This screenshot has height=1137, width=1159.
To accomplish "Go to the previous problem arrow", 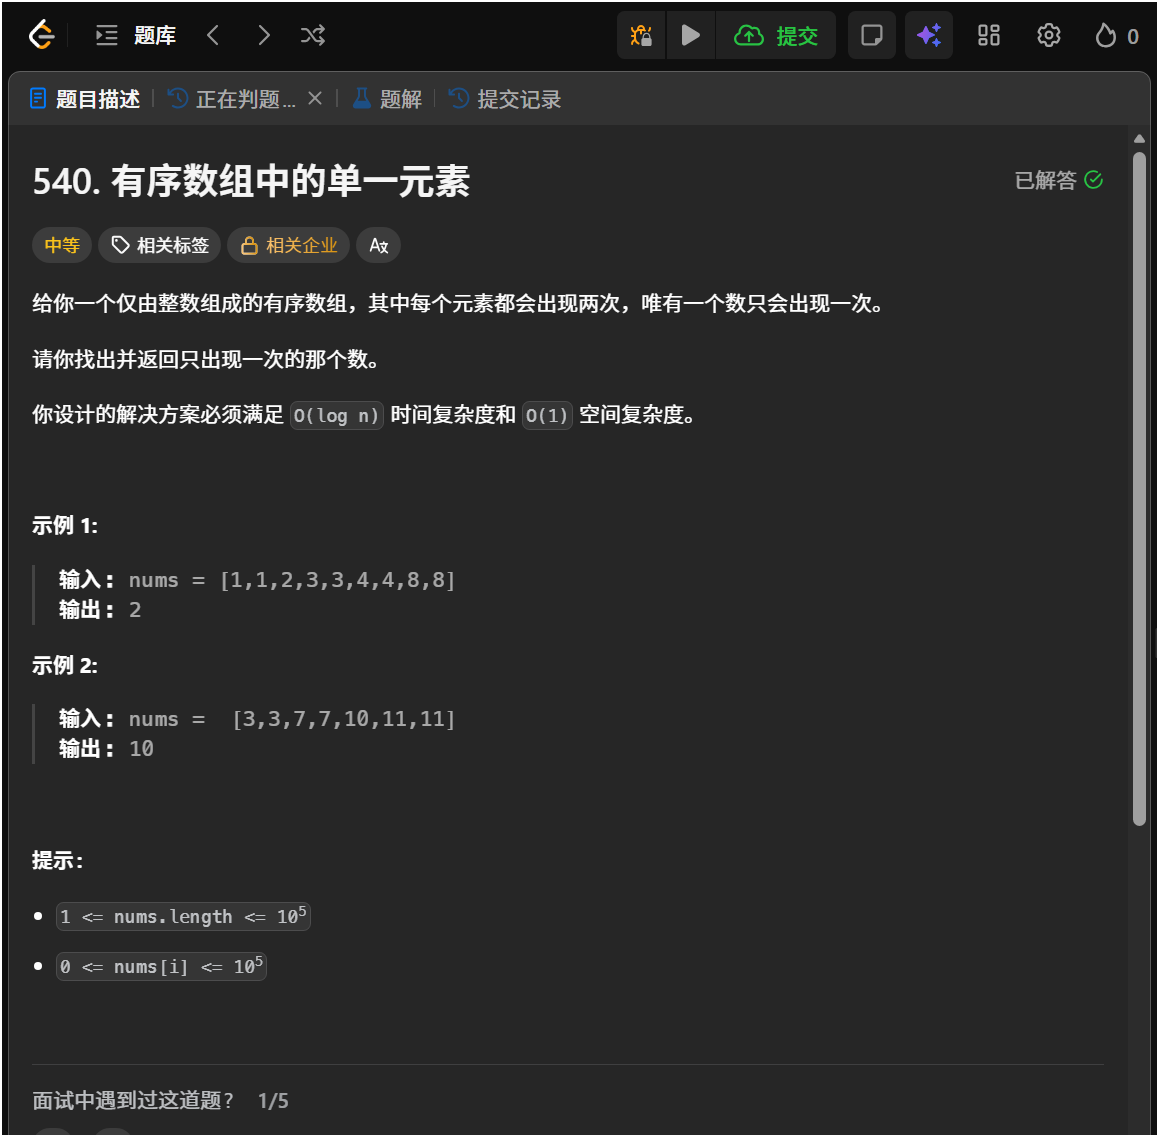I will tap(213, 35).
